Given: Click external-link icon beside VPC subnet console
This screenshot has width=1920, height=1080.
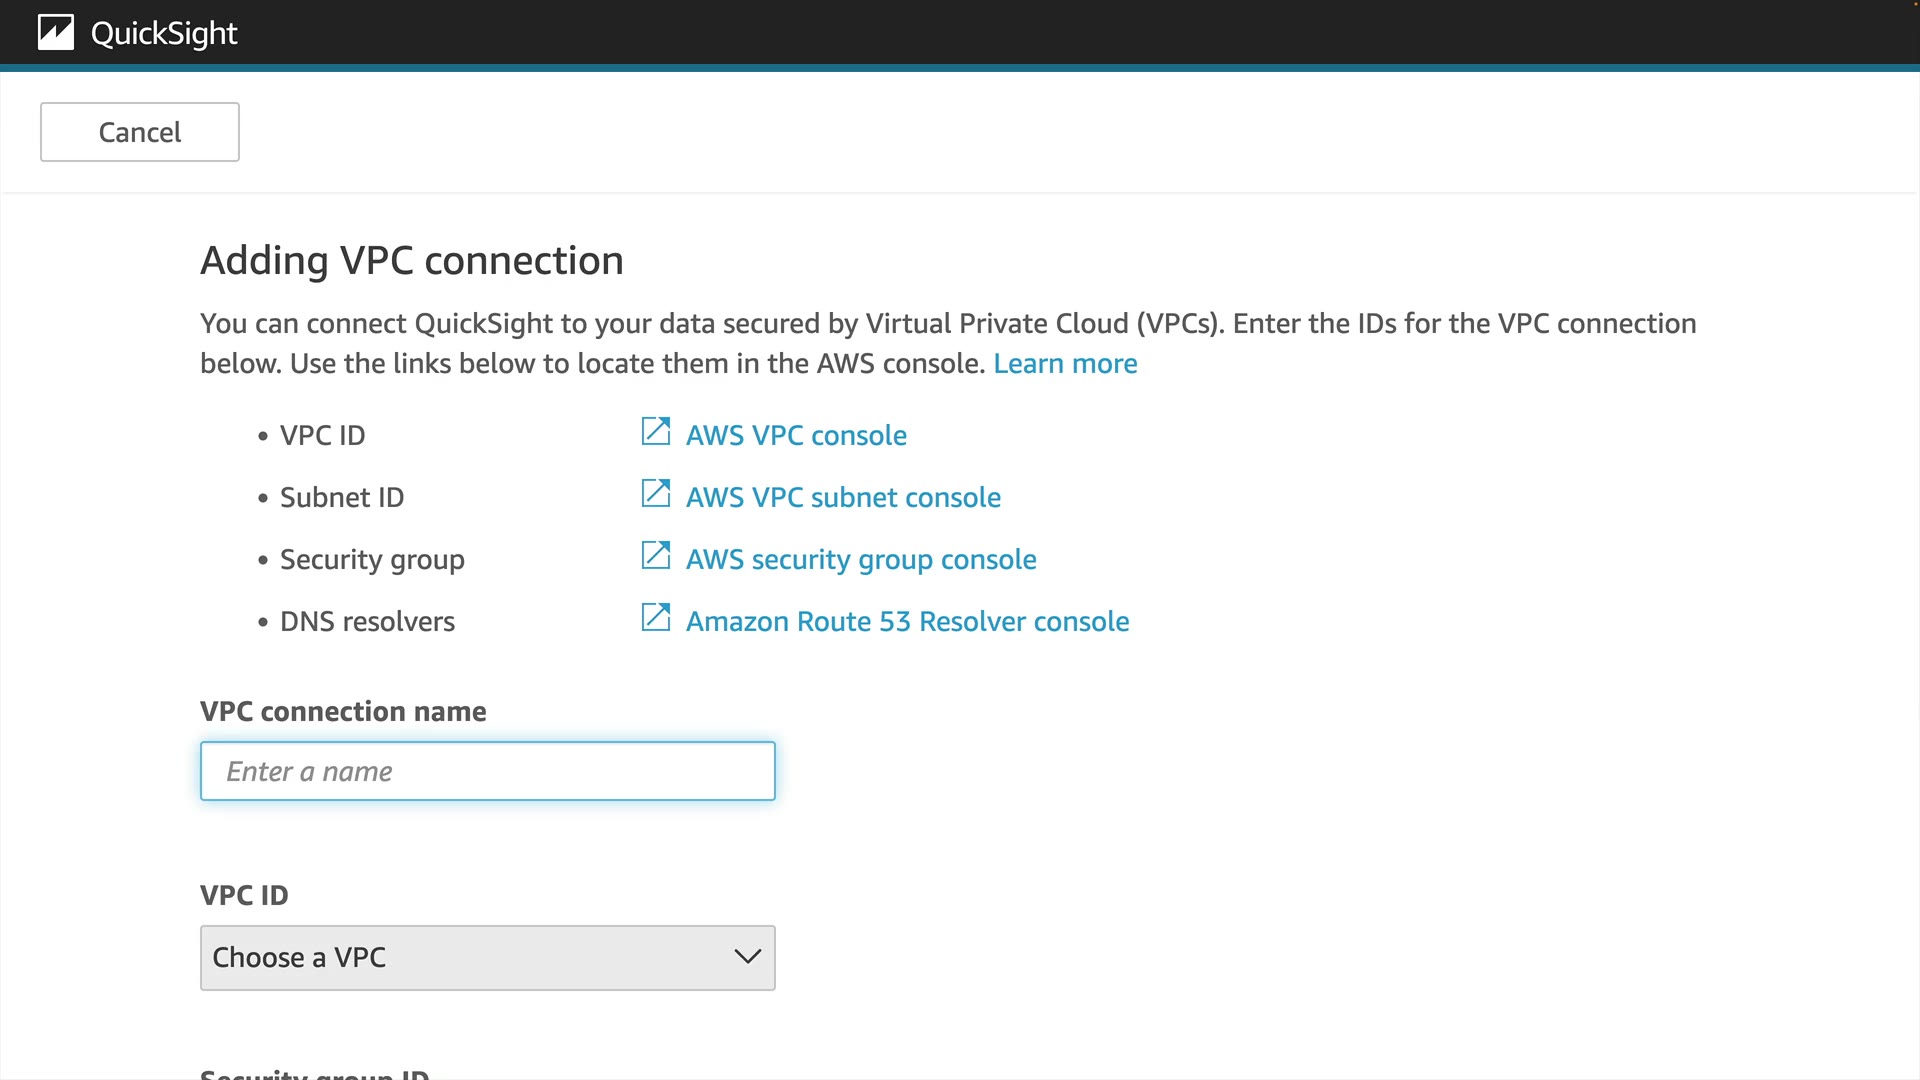Looking at the screenshot, I should click(656, 494).
